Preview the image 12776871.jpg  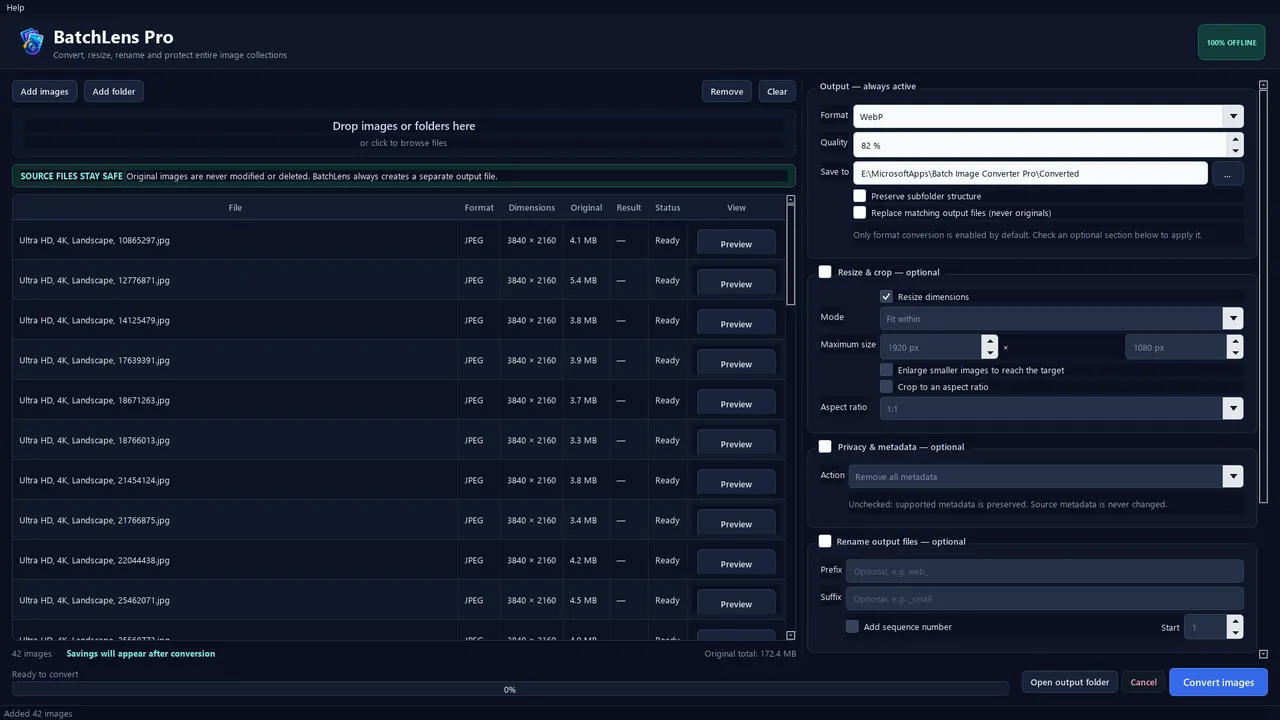pyautogui.click(x=736, y=284)
